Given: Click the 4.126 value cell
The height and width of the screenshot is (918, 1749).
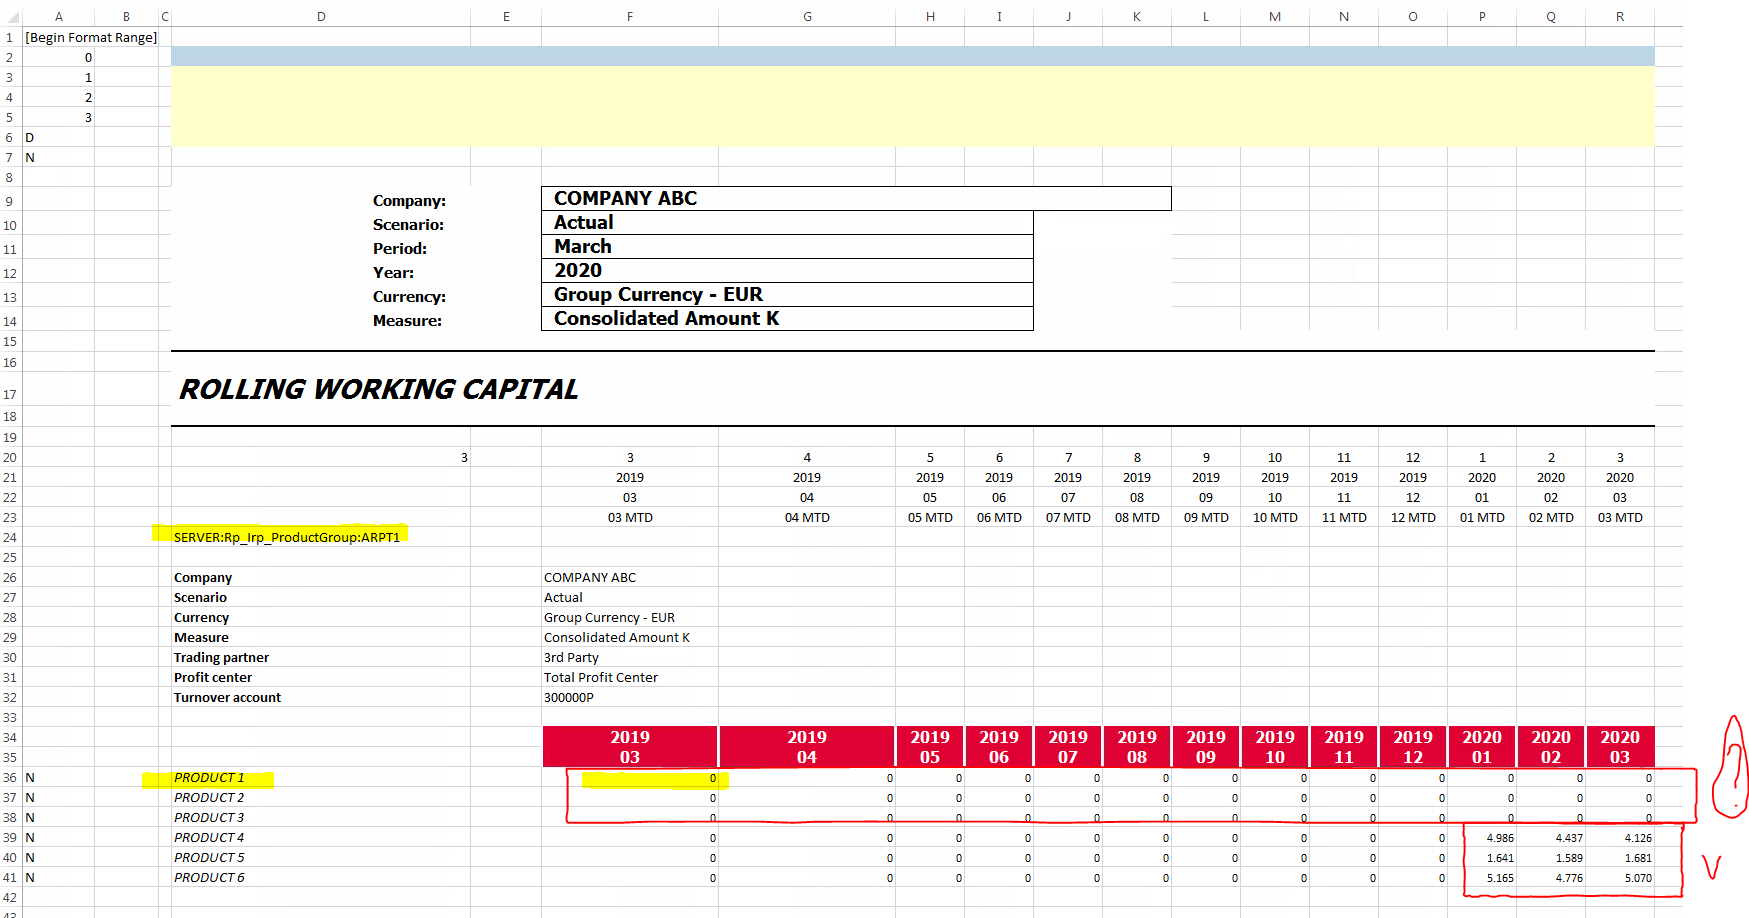Looking at the screenshot, I should coord(1638,838).
